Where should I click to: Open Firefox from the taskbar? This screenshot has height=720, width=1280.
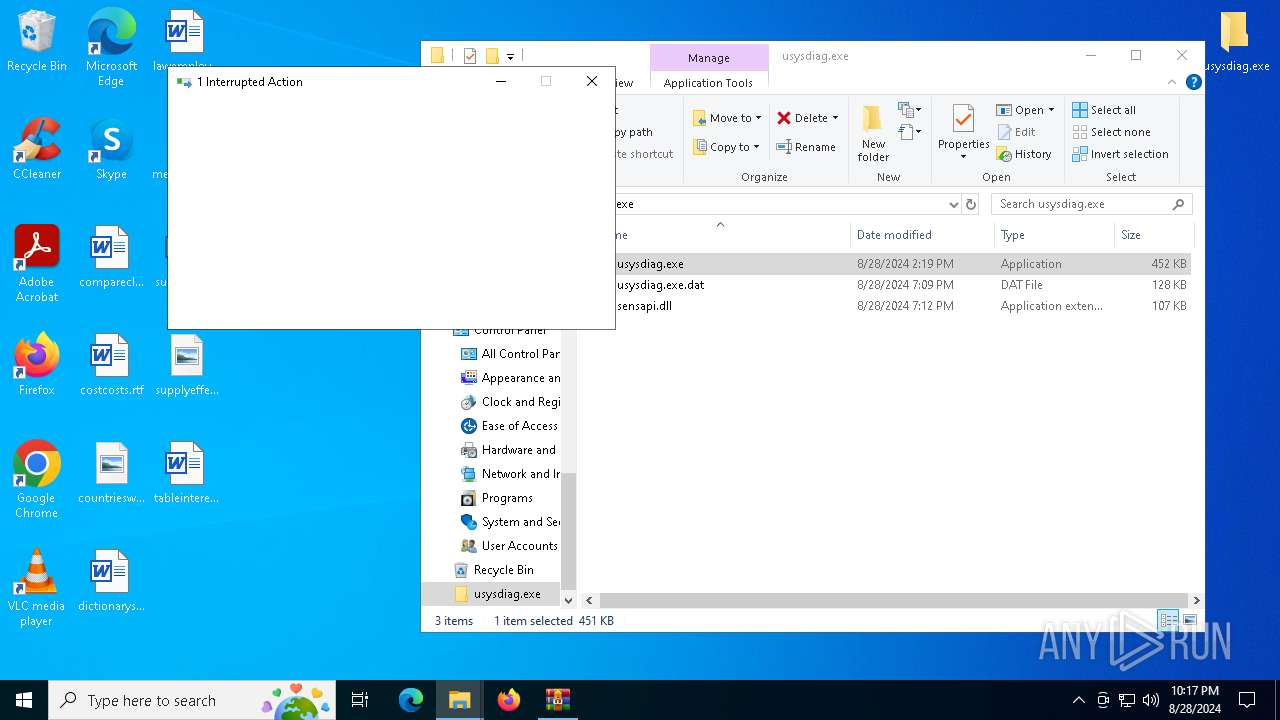[509, 700]
